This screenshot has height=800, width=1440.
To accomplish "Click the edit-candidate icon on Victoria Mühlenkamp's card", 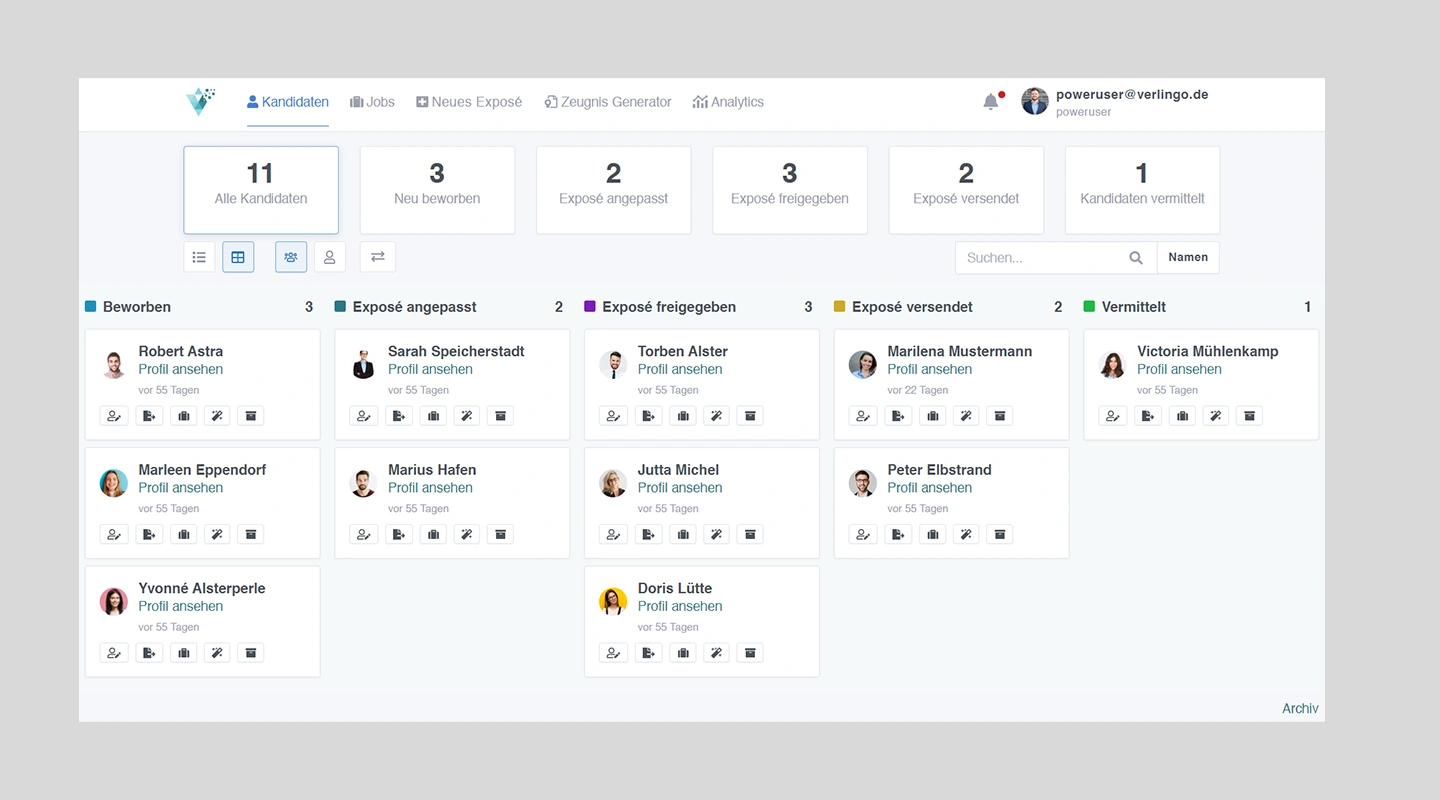I will (x=1113, y=416).
